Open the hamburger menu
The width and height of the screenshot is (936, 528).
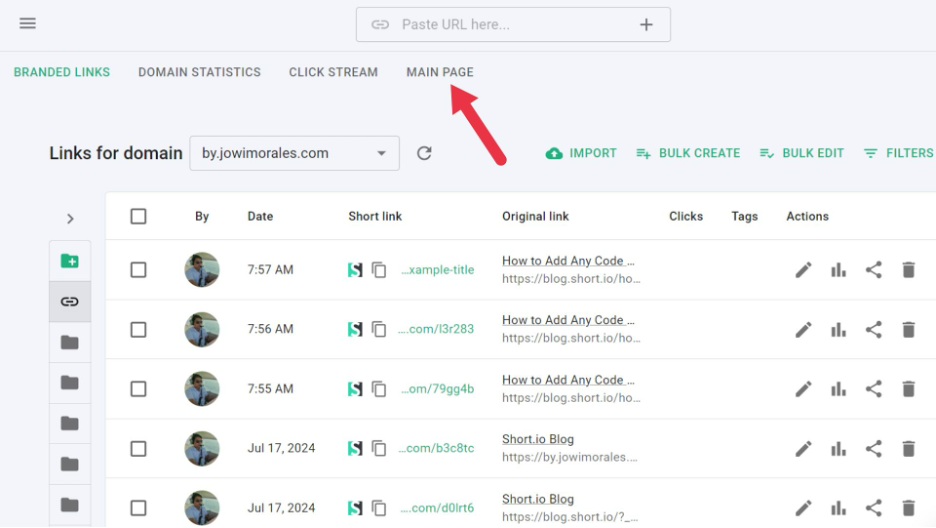point(27,23)
